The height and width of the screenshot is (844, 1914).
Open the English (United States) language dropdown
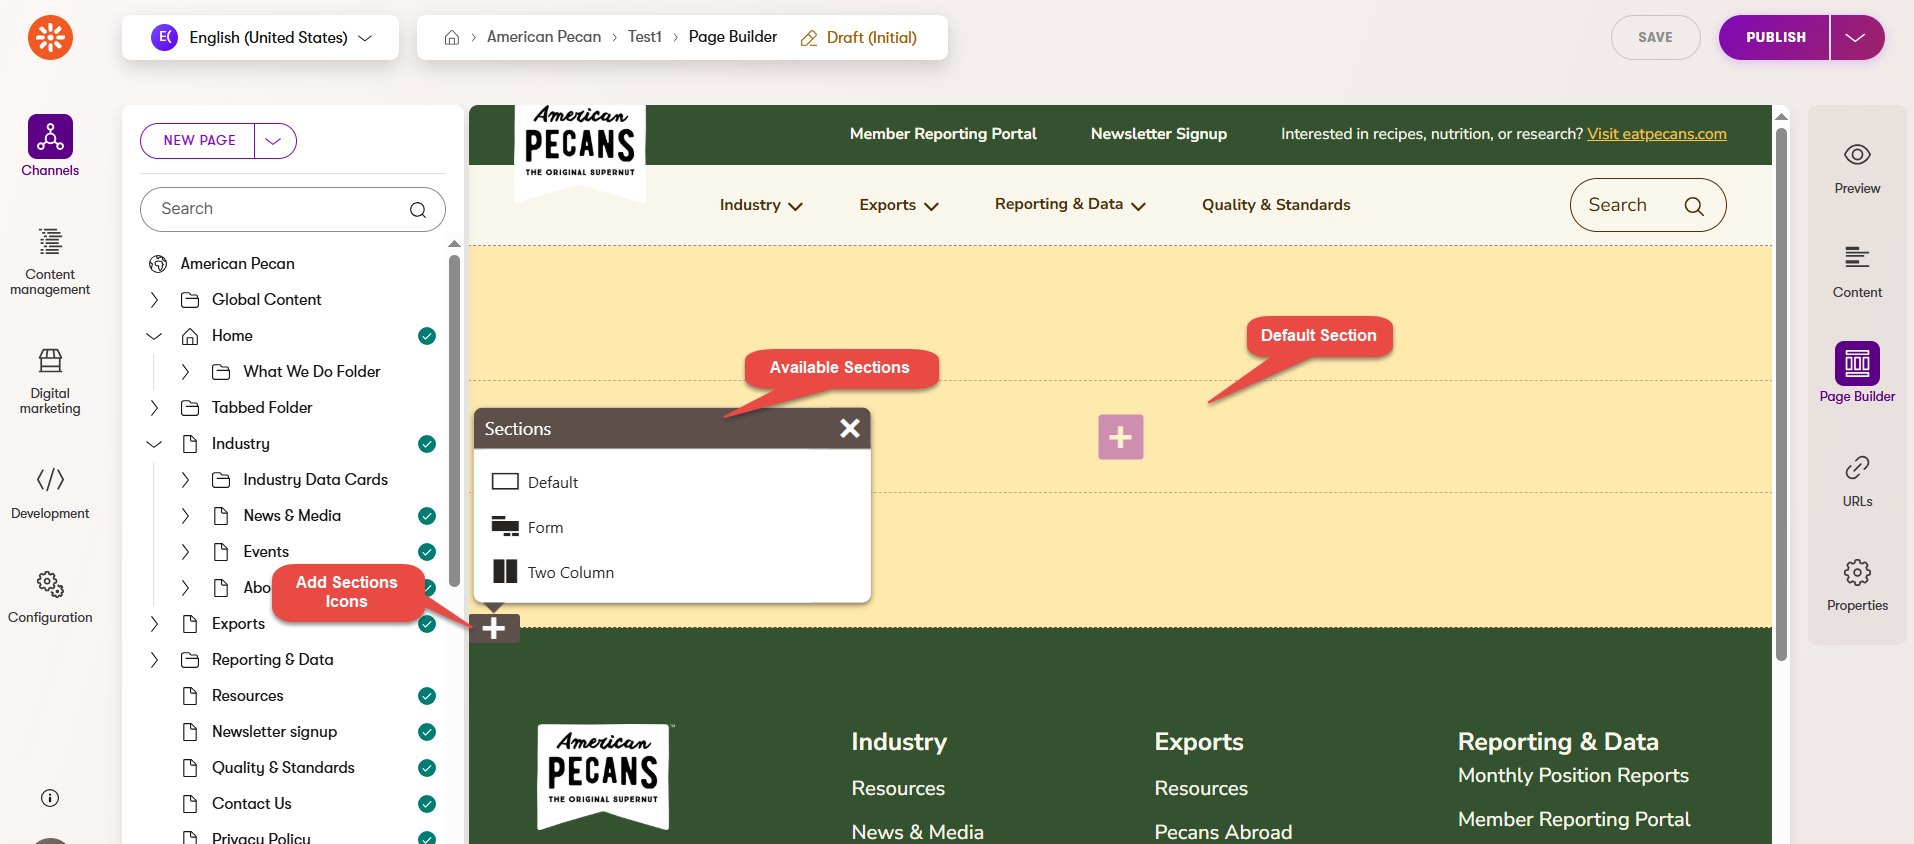[x=261, y=38]
